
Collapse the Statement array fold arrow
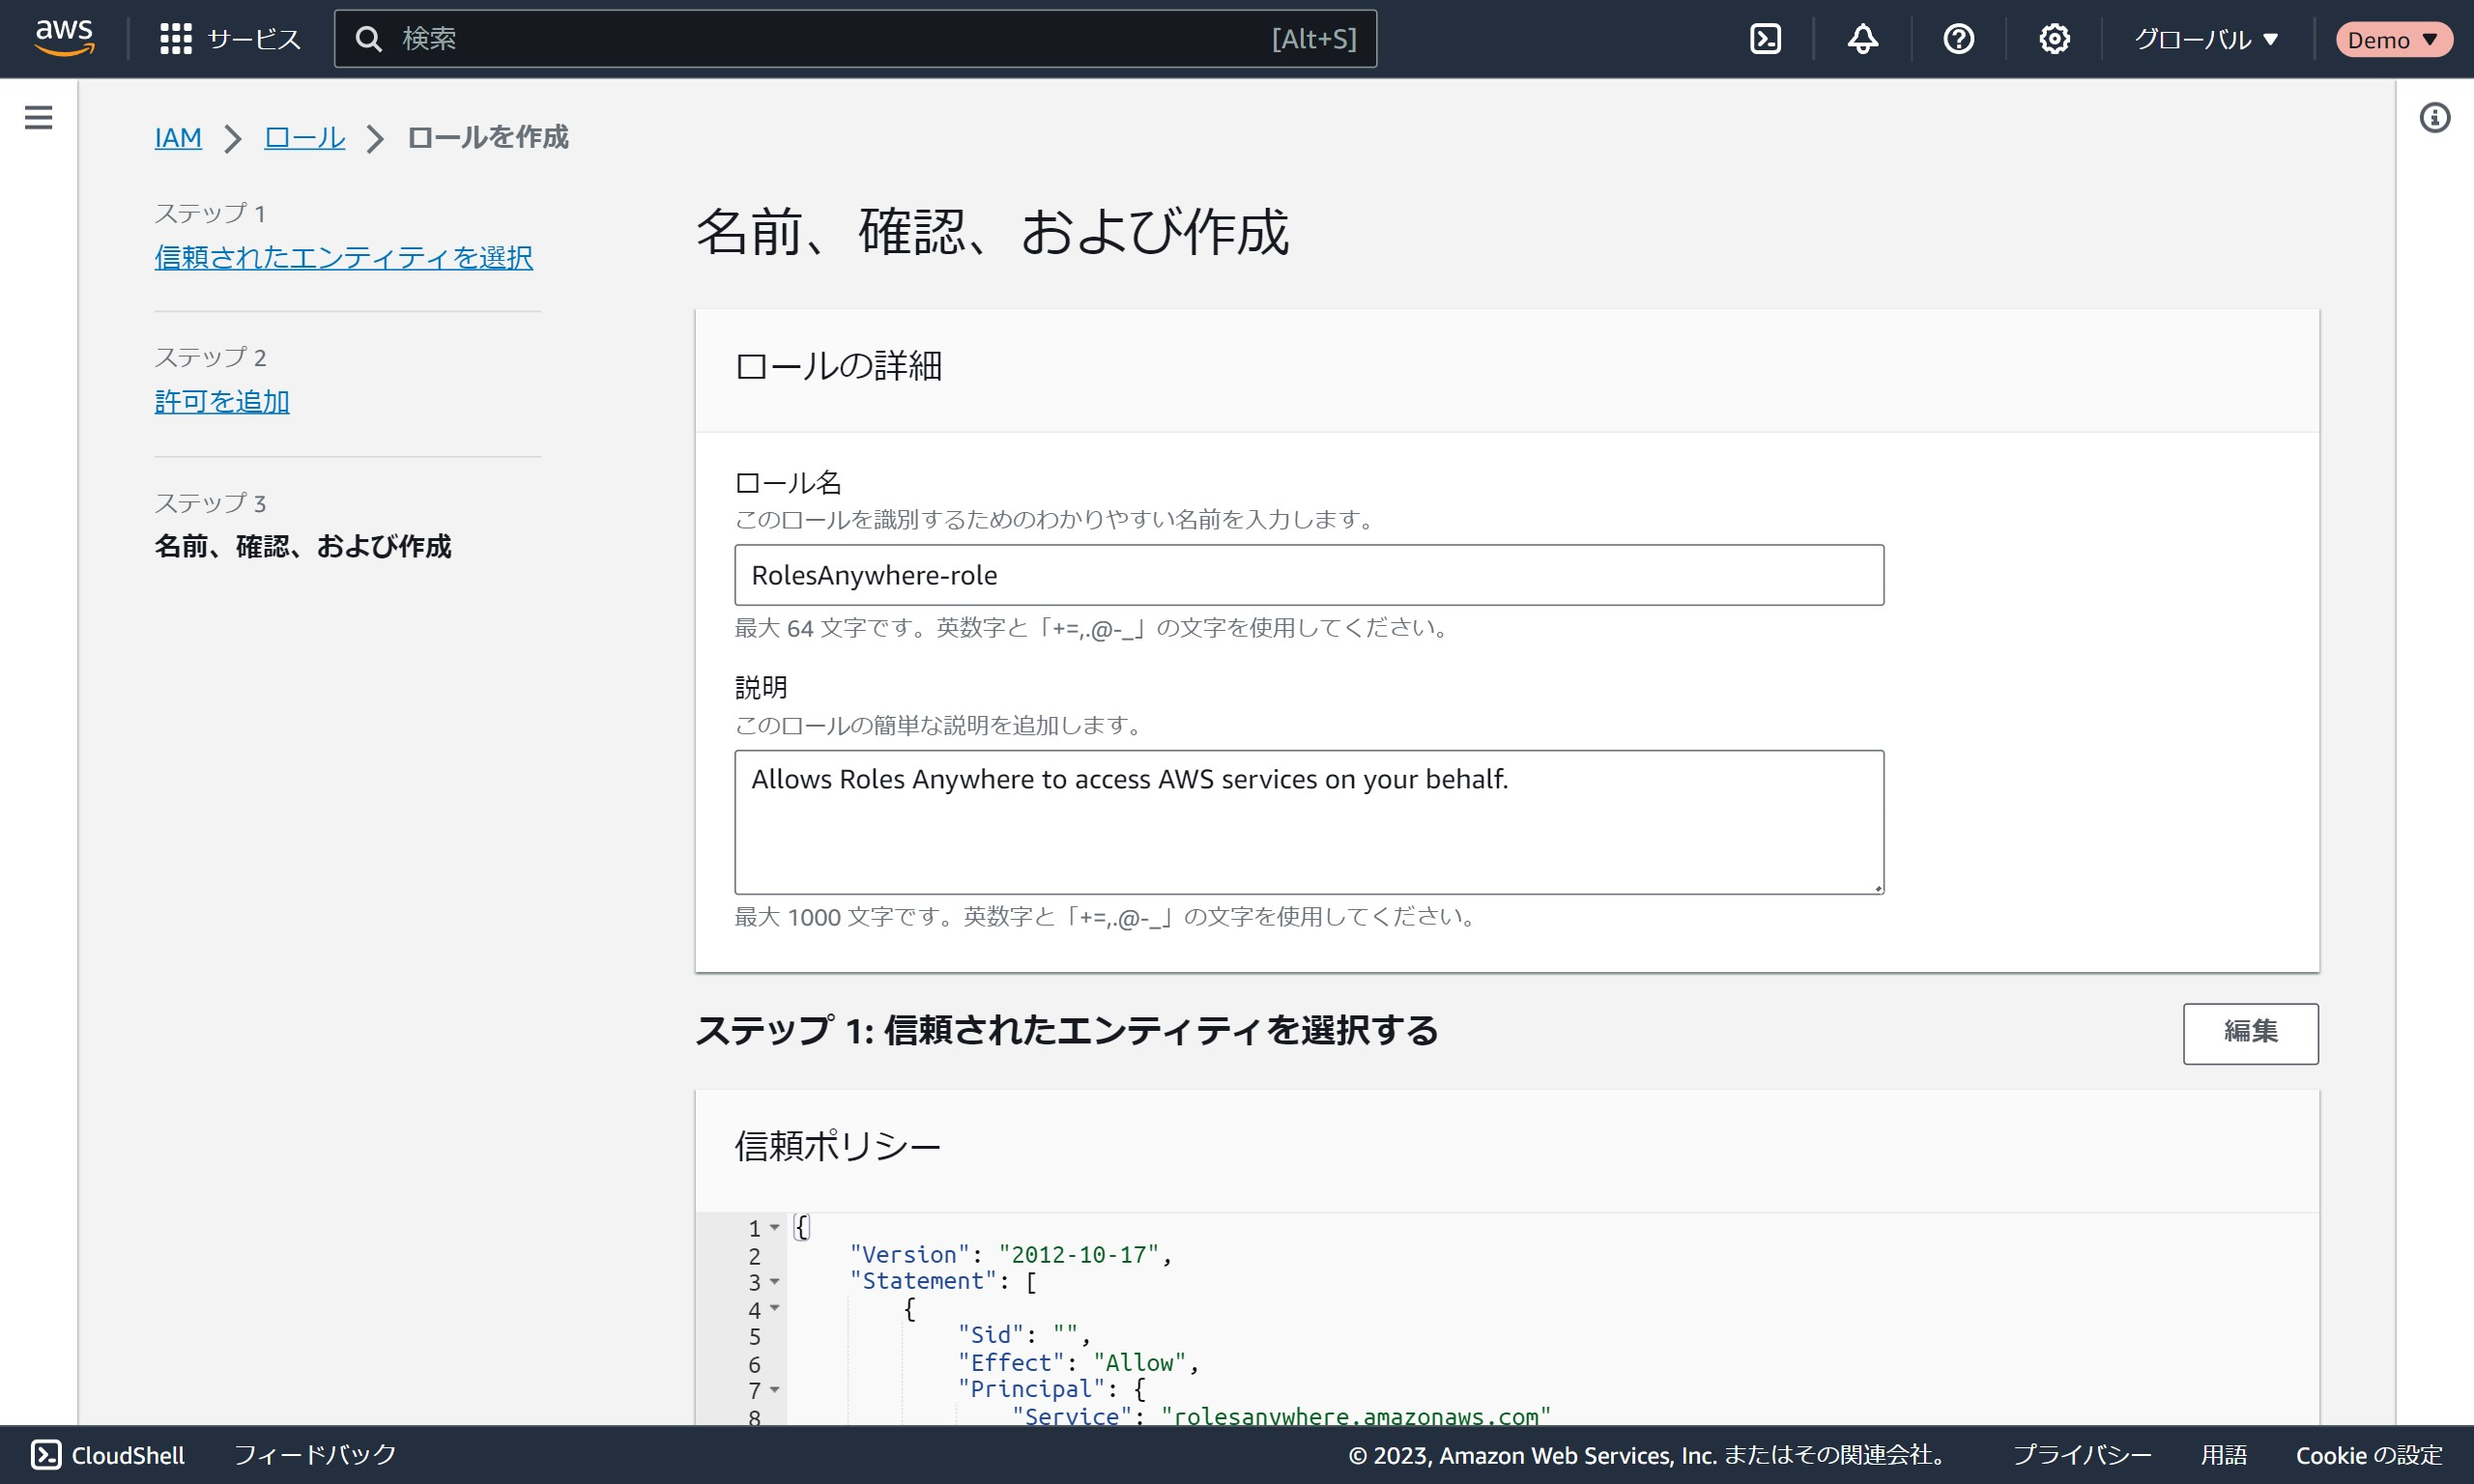pyautogui.click(x=775, y=1282)
